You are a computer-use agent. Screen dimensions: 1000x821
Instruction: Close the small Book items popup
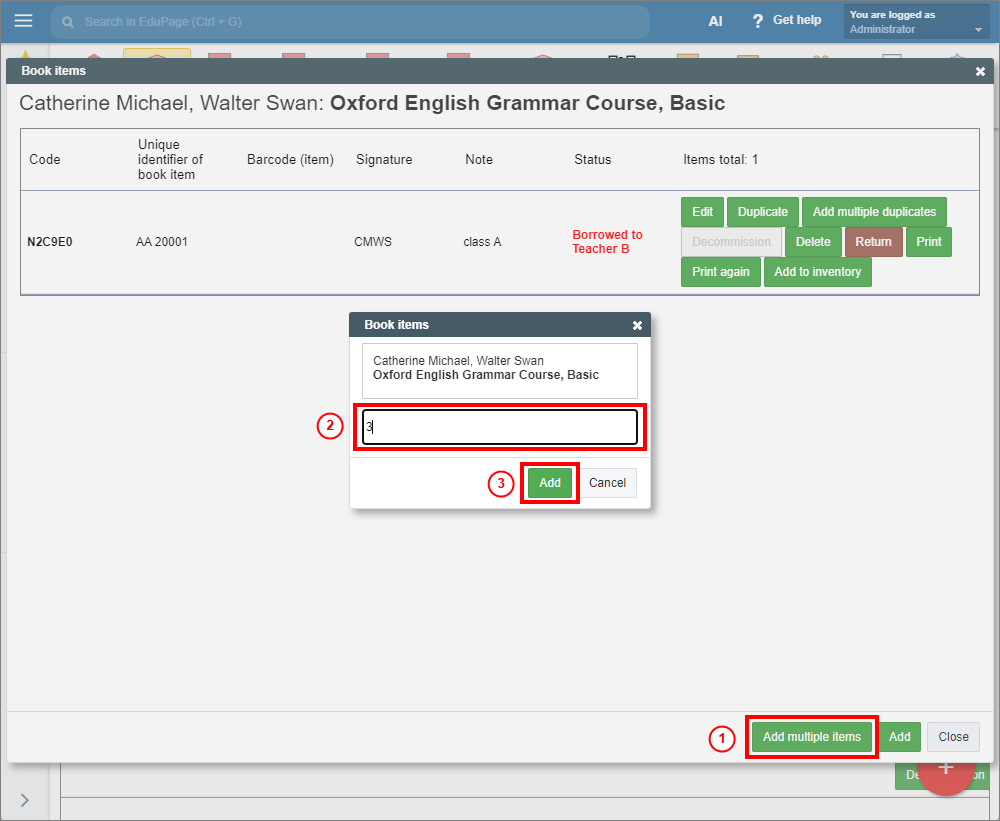pos(637,325)
